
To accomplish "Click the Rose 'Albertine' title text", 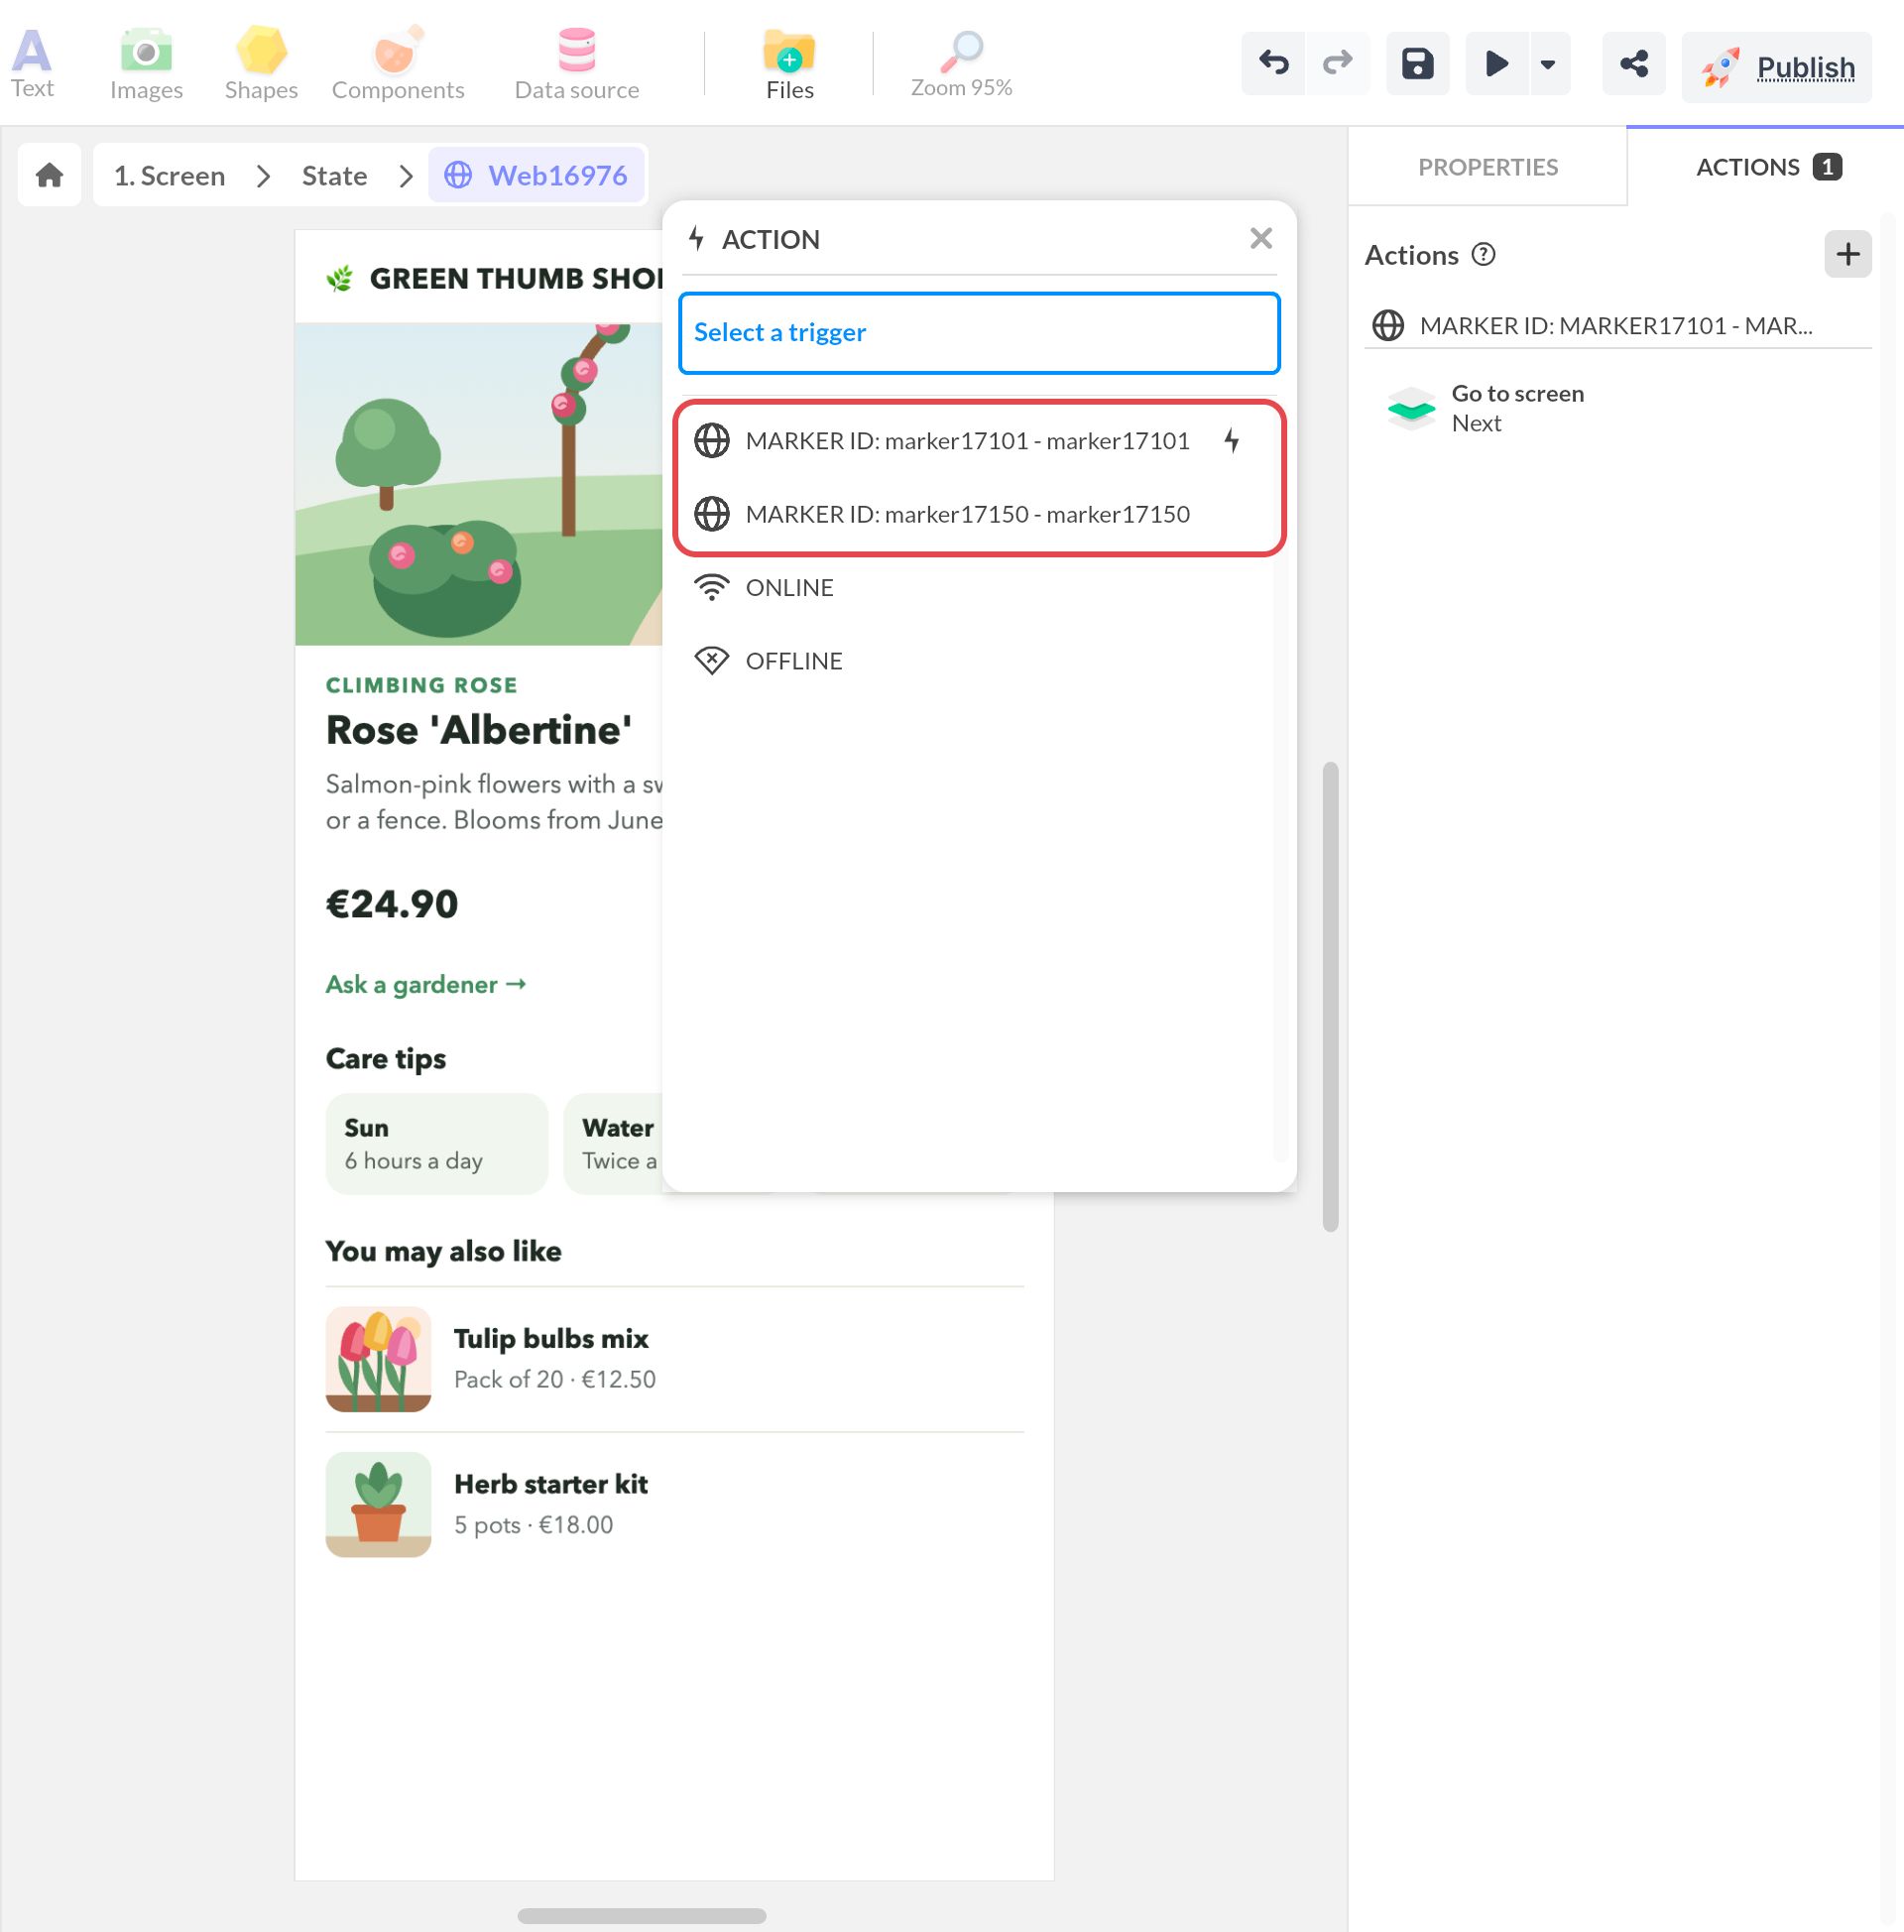I will 478,730.
